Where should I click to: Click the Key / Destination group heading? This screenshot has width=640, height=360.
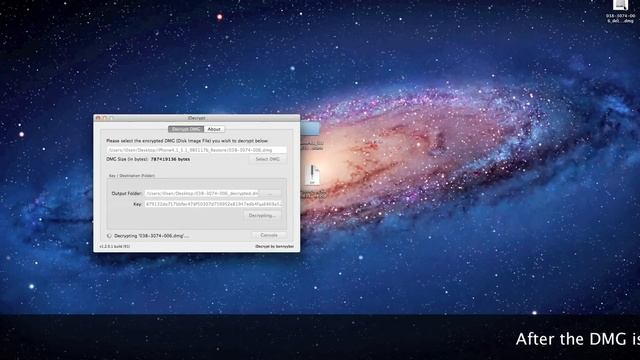tap(132, 176)
